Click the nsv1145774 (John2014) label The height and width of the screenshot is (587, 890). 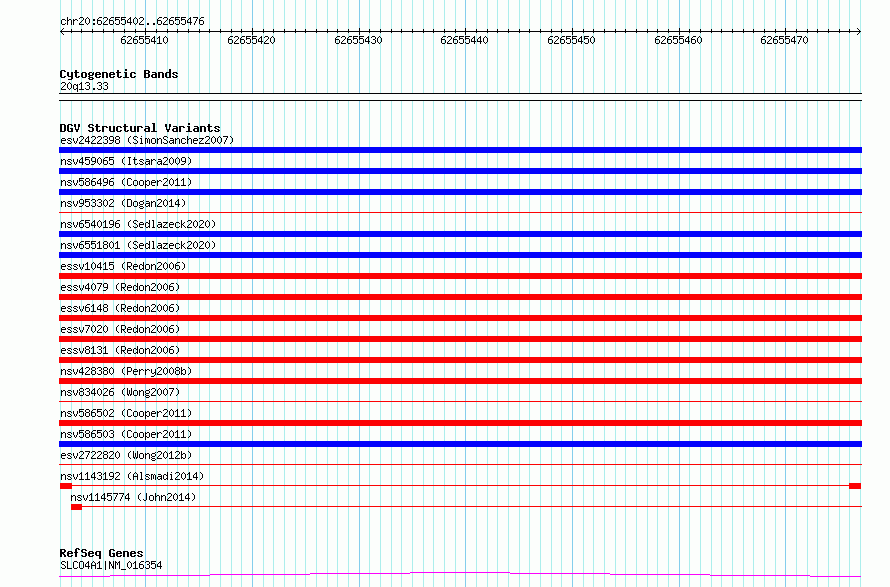point(133,497)
